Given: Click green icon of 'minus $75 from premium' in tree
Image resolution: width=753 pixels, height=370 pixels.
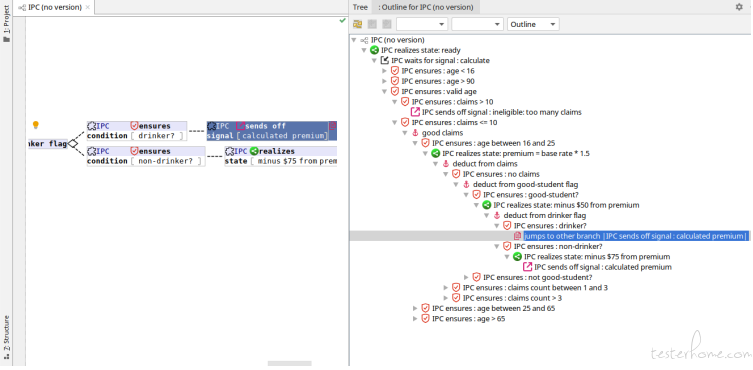Looking at the screenshot, I should (x=517, y=257).
